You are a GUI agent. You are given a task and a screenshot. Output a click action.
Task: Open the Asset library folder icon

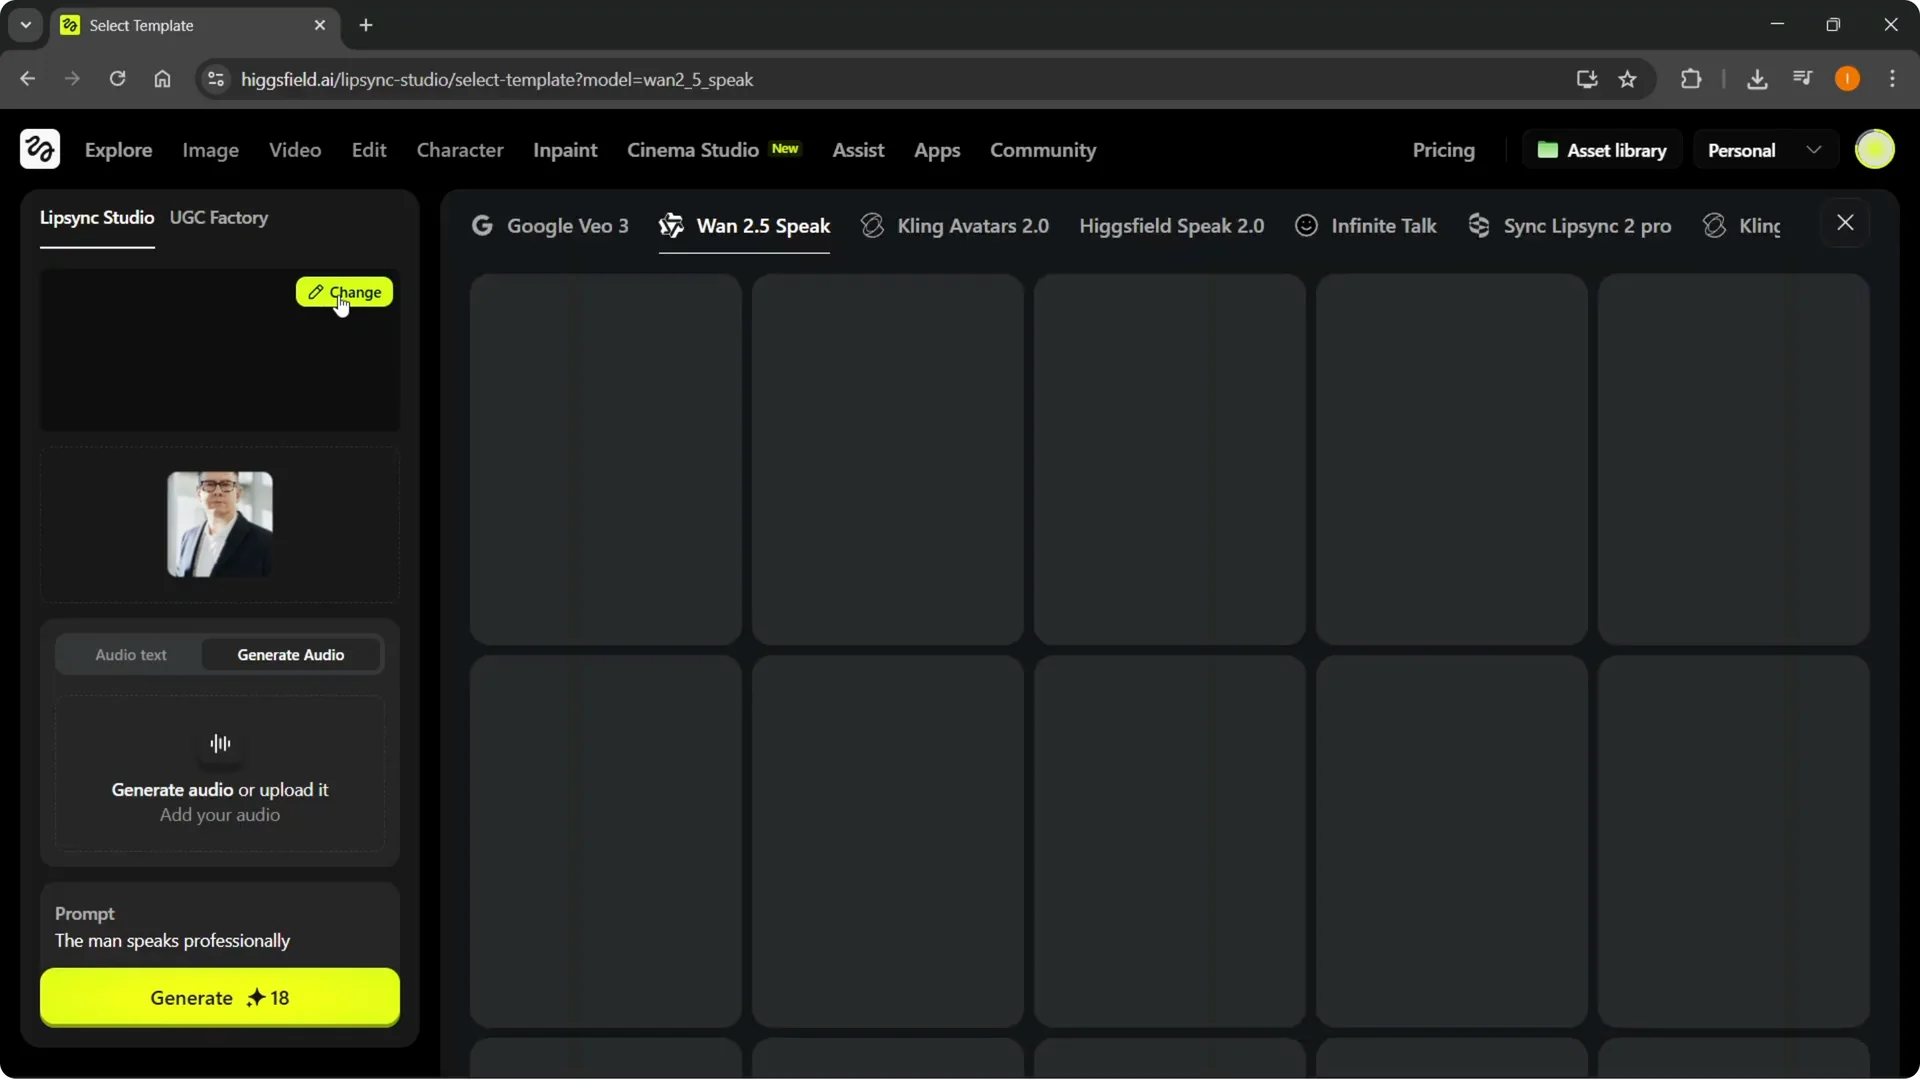(1549, 149)
